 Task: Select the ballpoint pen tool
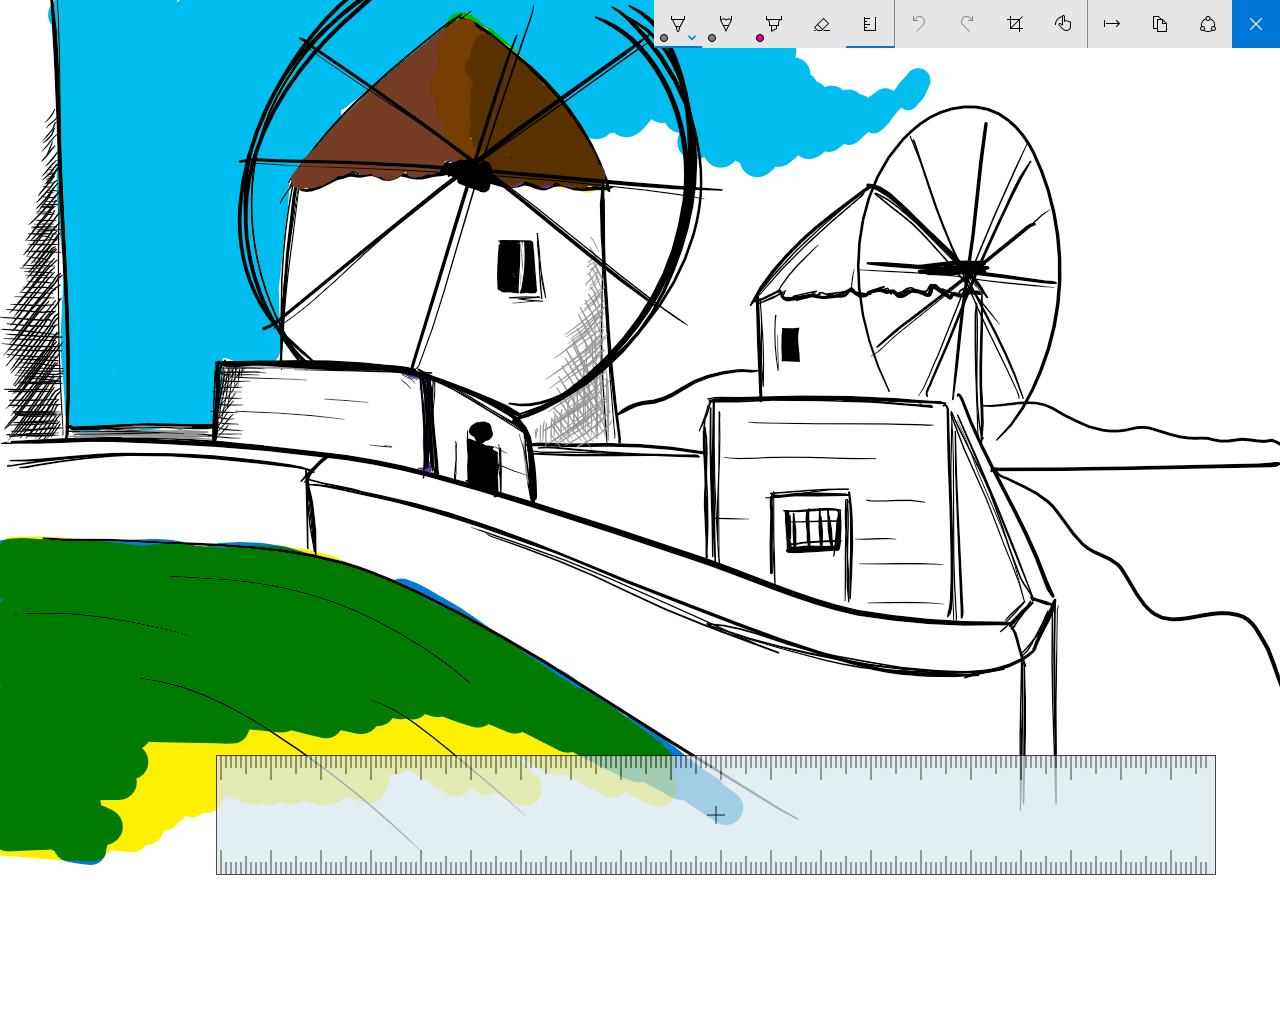click(678, 24)
